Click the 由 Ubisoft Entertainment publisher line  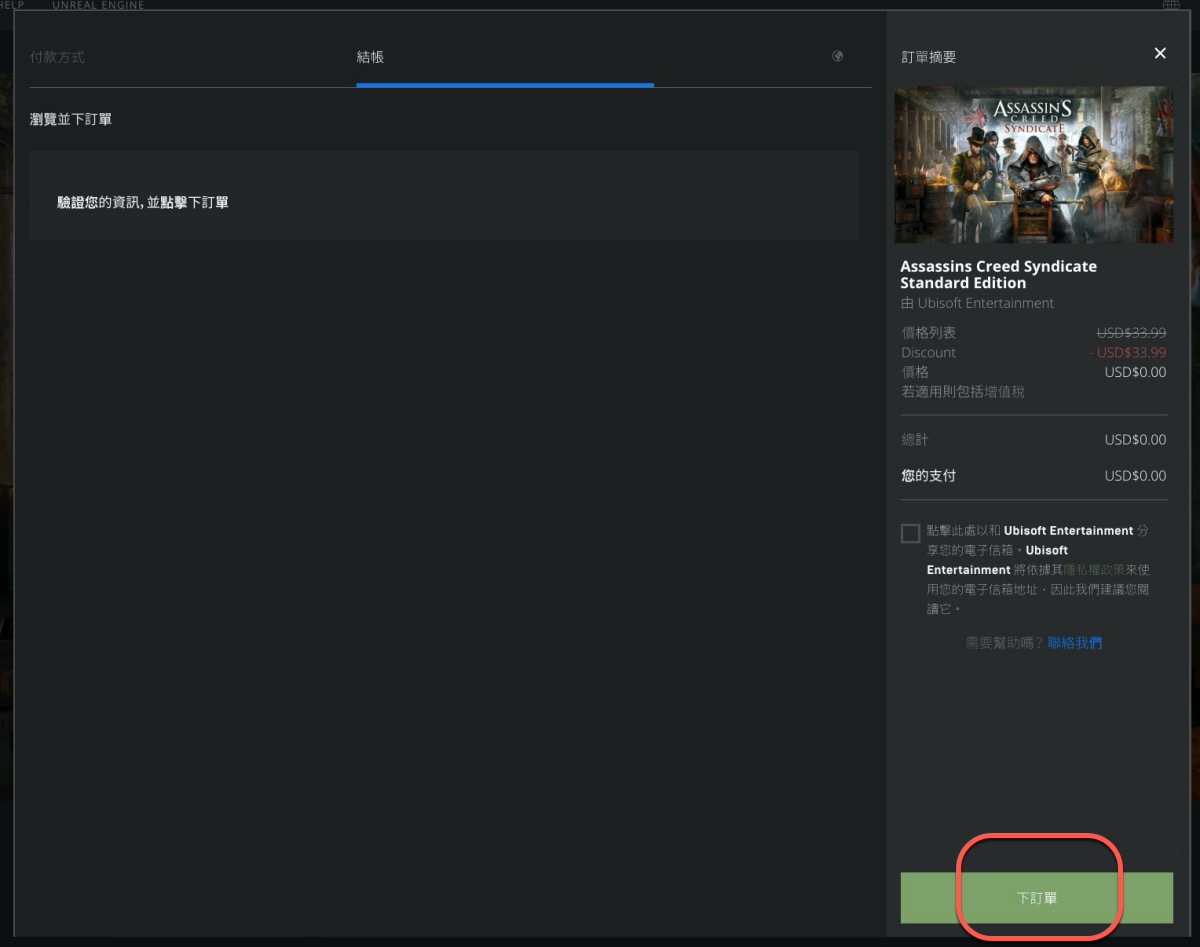point(977,303)
